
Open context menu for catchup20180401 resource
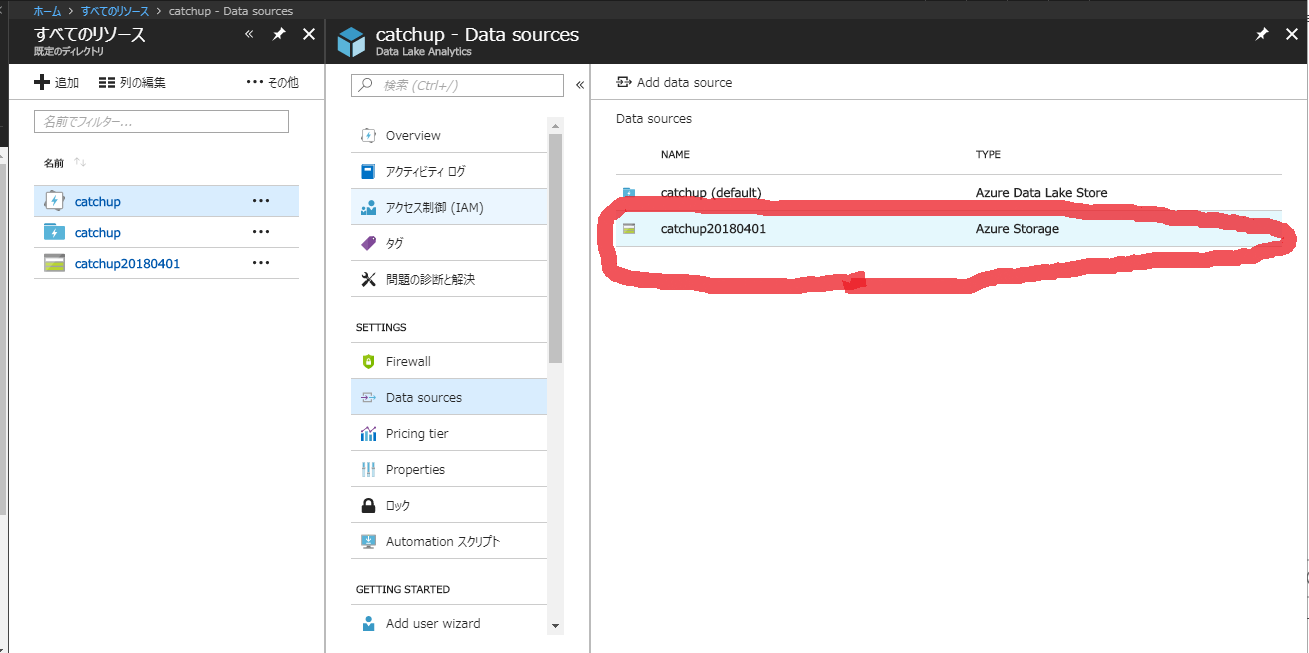click(x=261, y=262)
